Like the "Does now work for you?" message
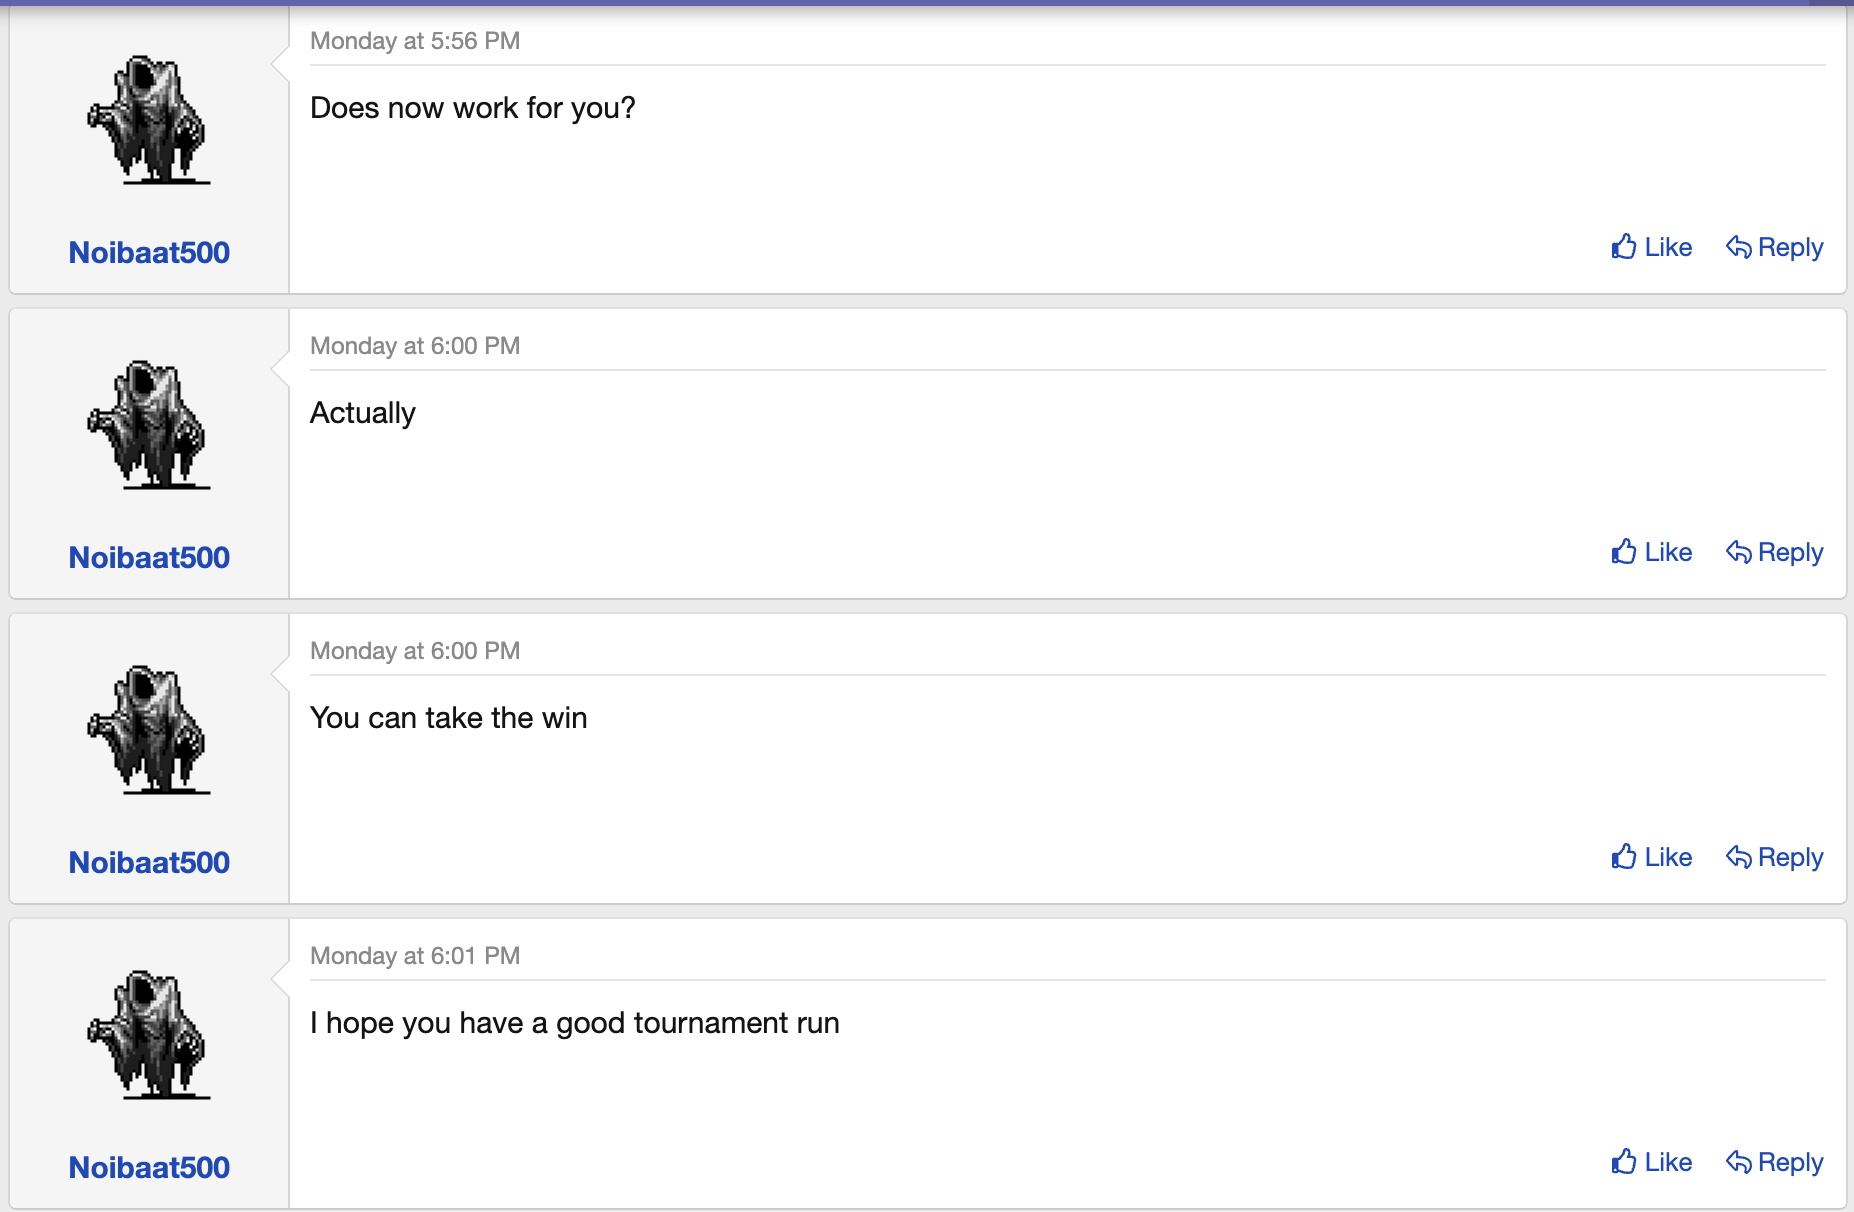This screenshot has width=1854, height=1212. [x=1652, y=247]
